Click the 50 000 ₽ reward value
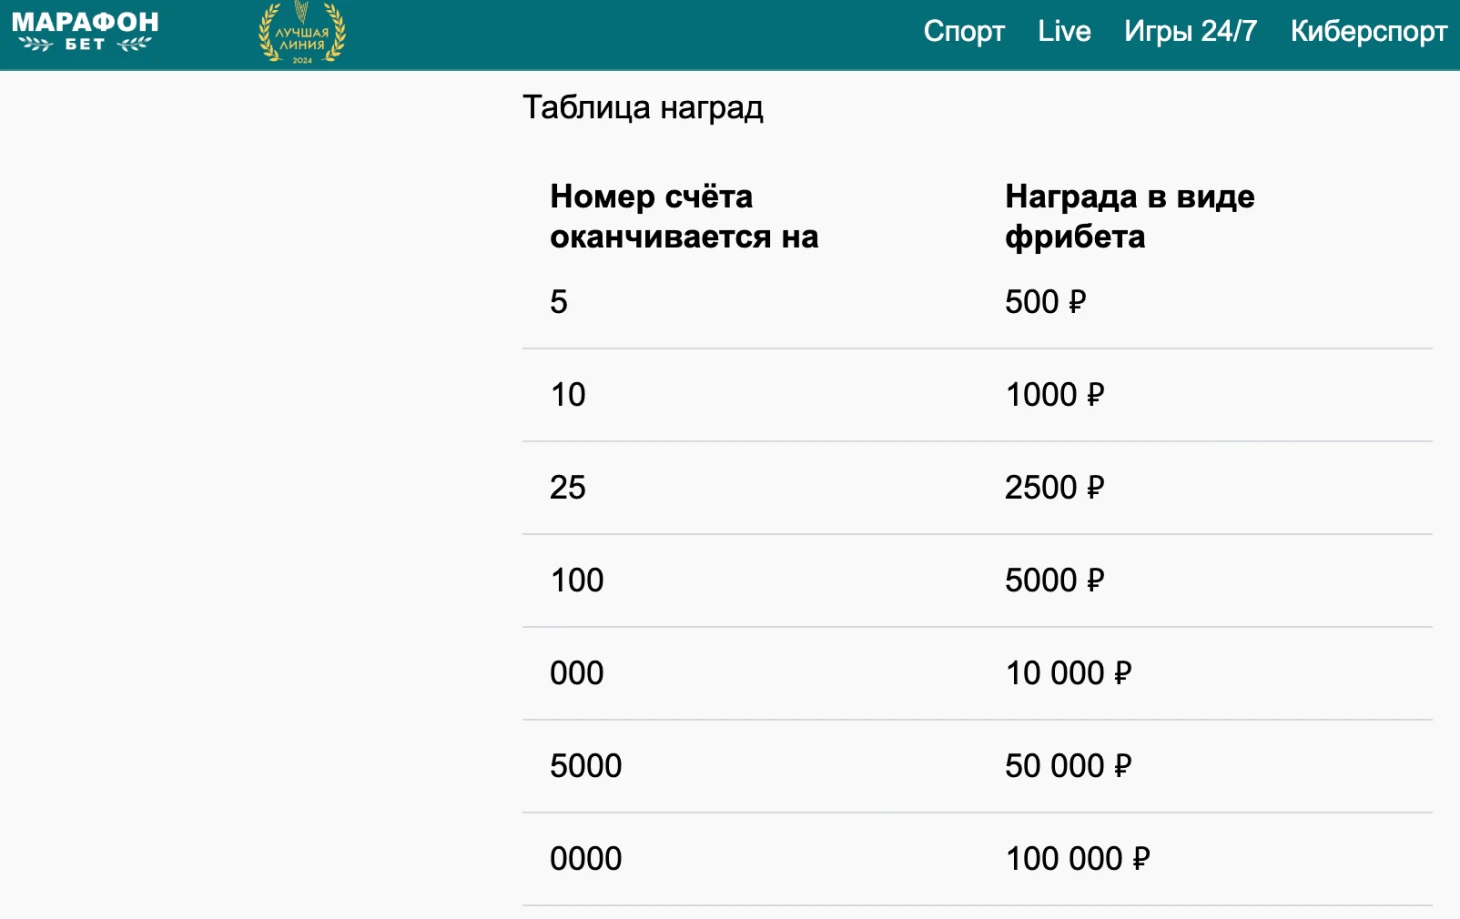Viewport: 1460px width, 919px height. 1068,766
